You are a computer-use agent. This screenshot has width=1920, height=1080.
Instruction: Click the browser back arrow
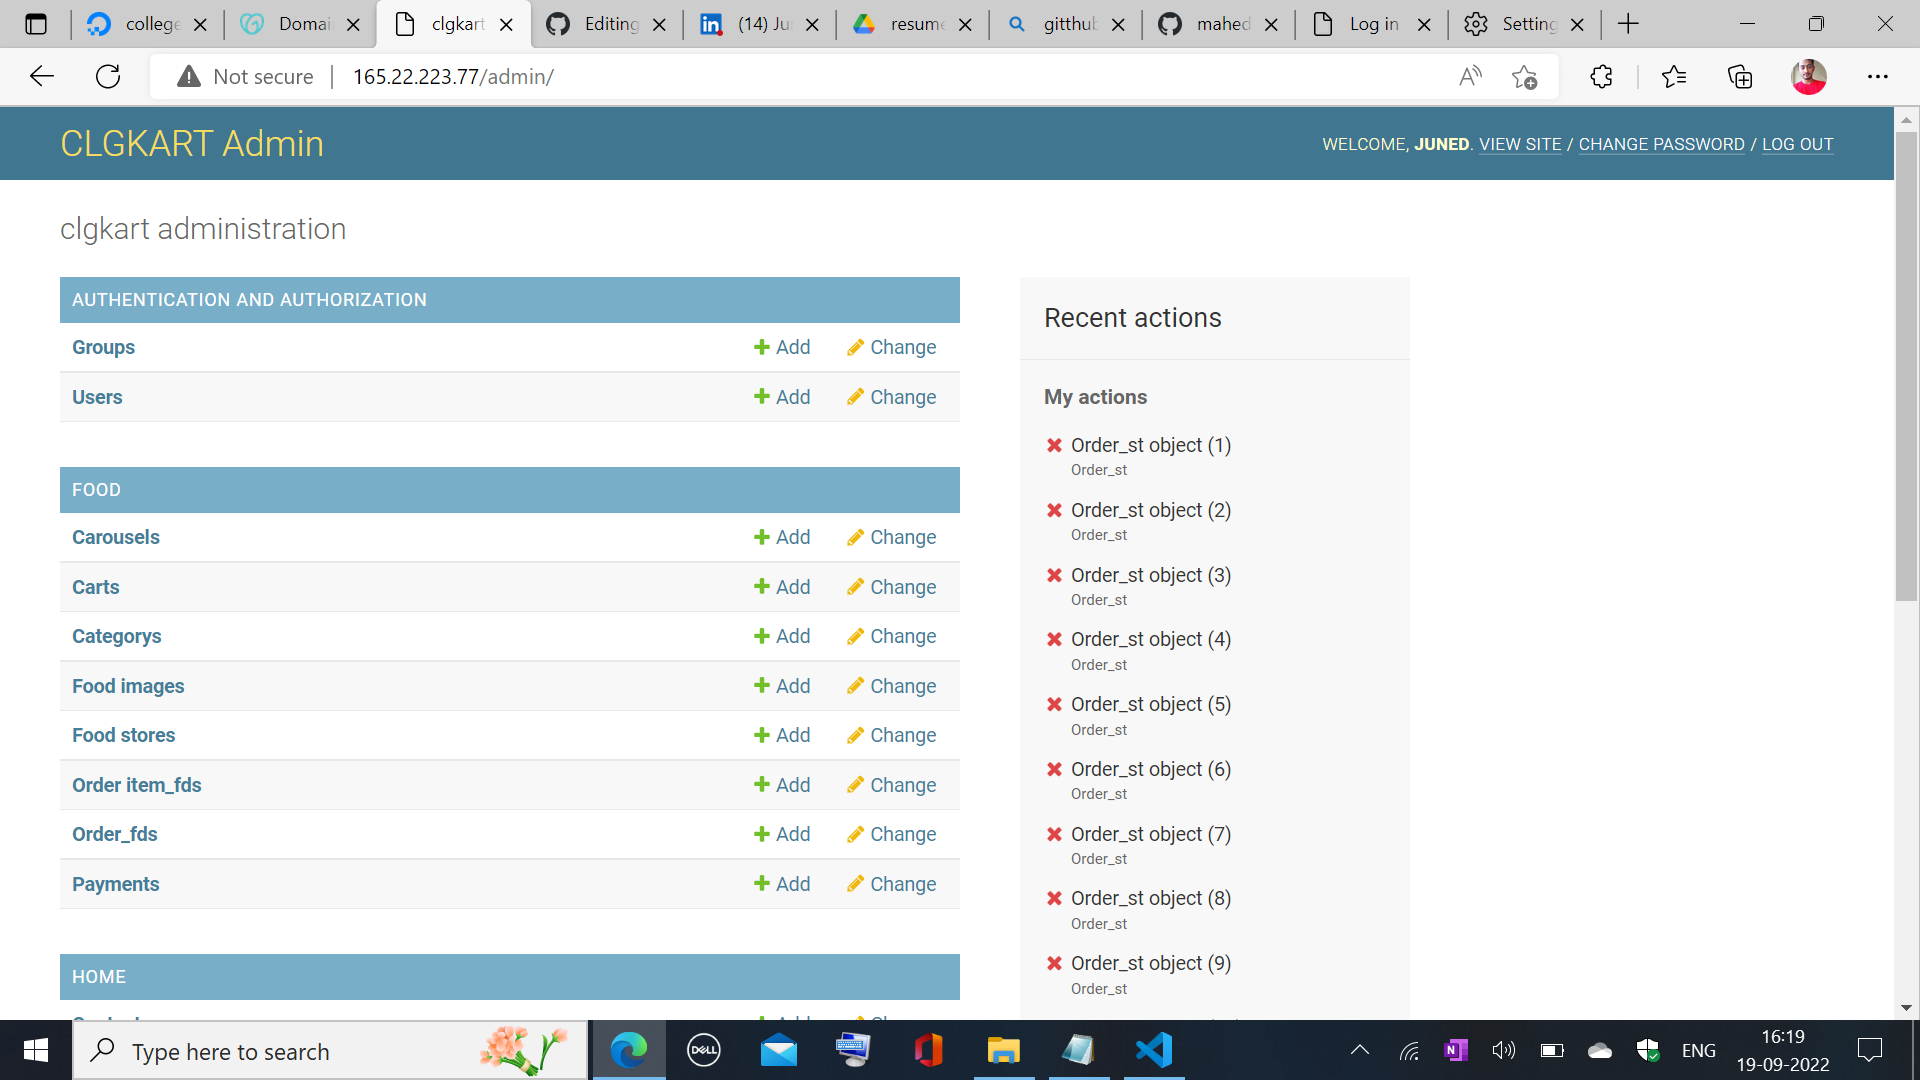(42, 77)
